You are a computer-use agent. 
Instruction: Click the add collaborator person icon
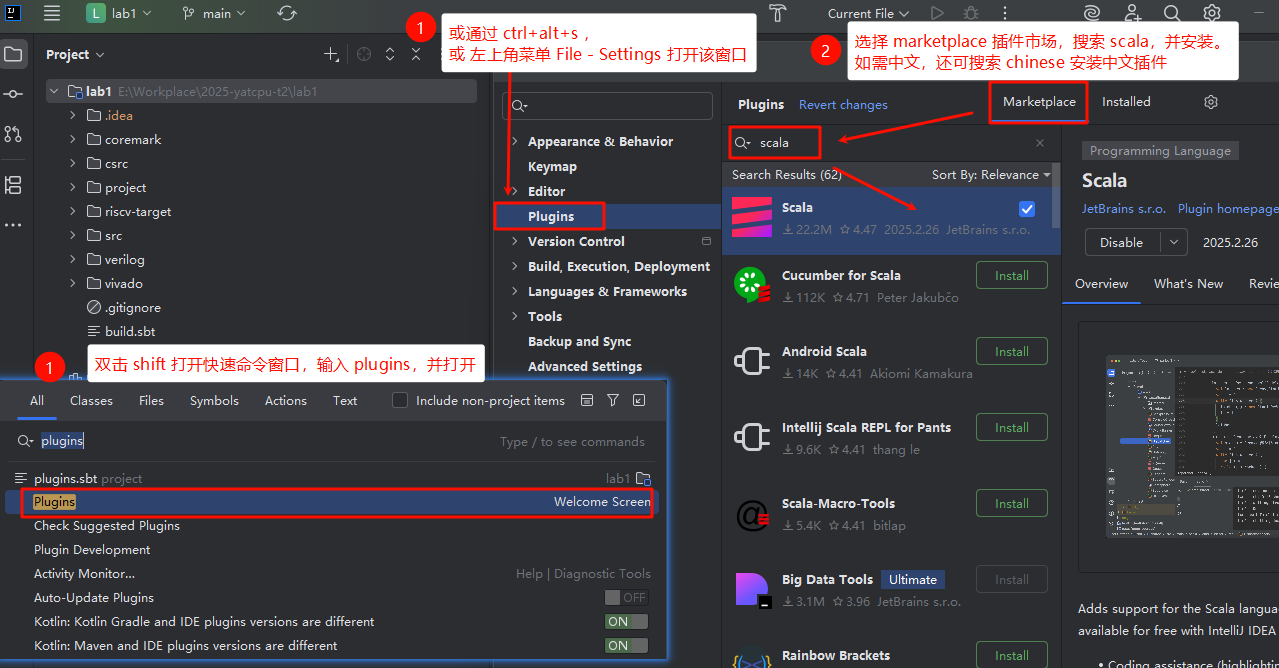coord(1132,13)
